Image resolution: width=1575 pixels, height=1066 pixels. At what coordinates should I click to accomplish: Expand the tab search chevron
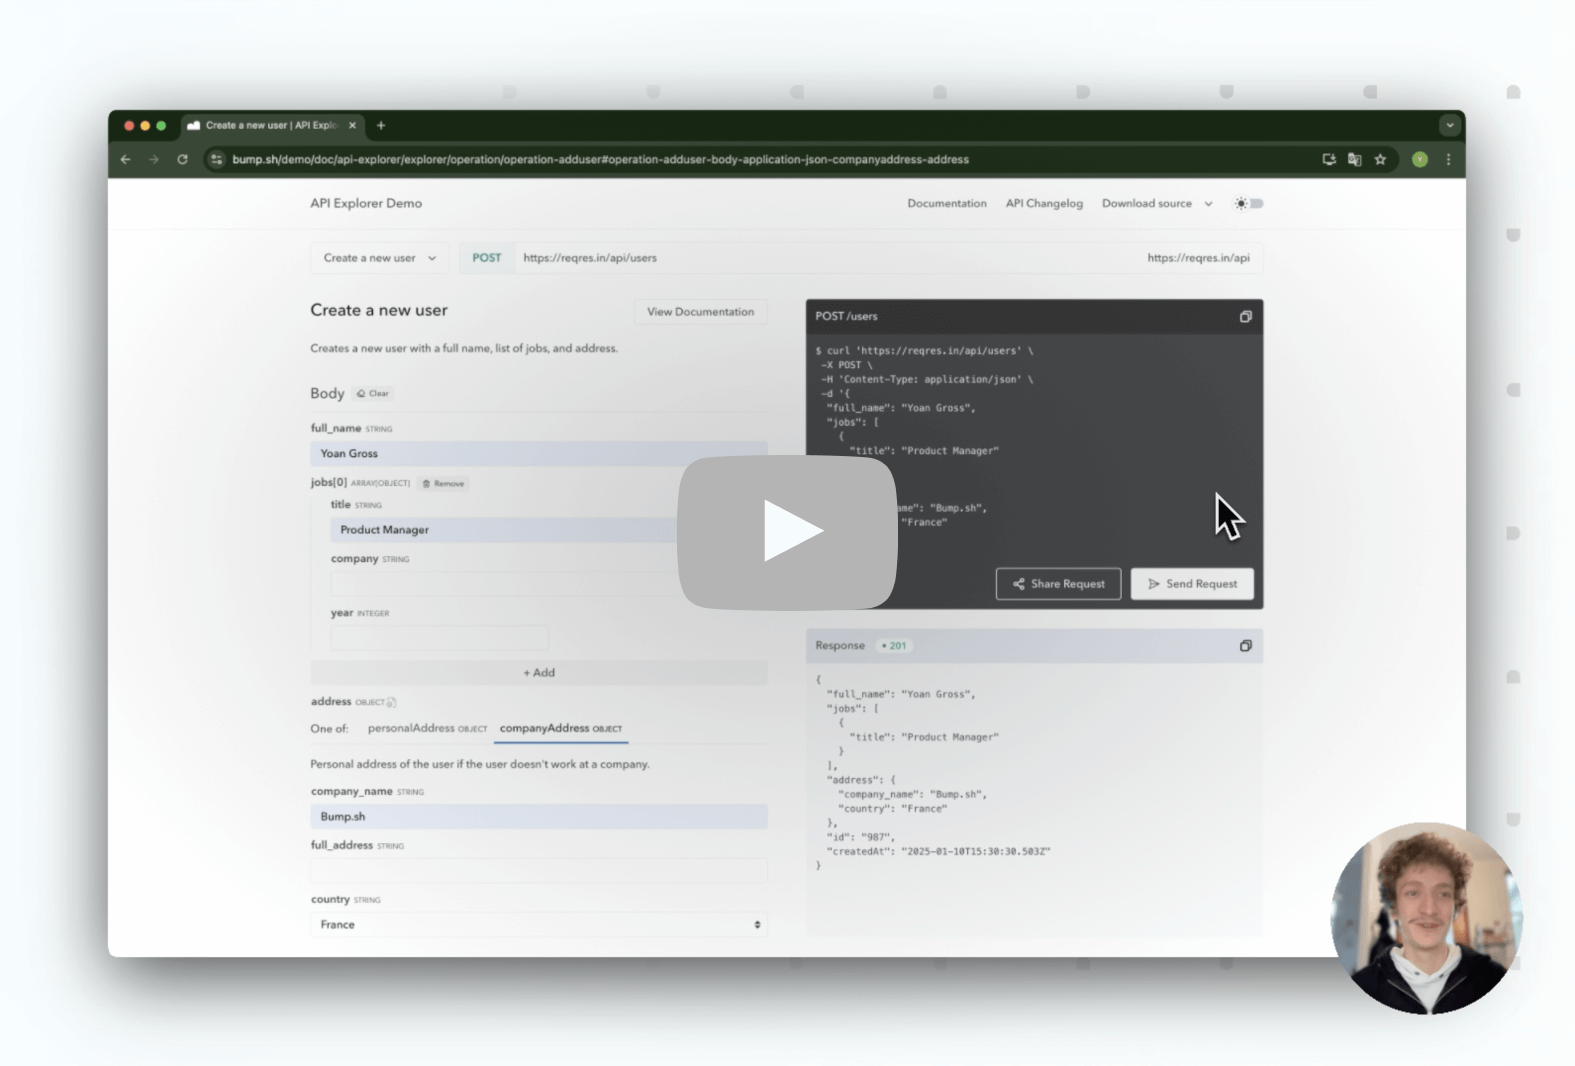pos(1449,125)
